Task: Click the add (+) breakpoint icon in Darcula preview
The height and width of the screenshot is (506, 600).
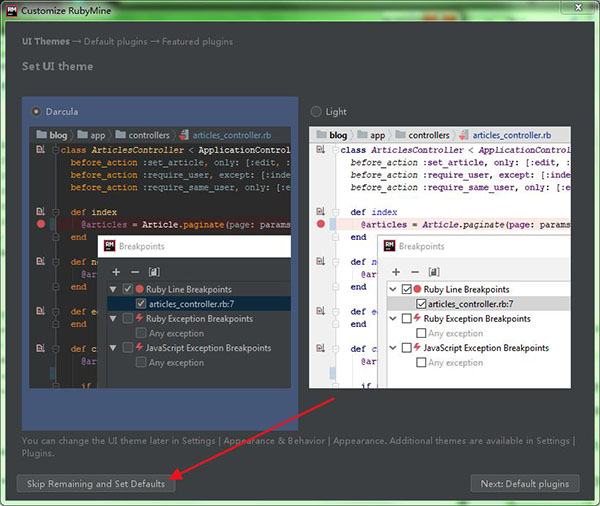Action: pyautogui.click(x=116, y=272)
